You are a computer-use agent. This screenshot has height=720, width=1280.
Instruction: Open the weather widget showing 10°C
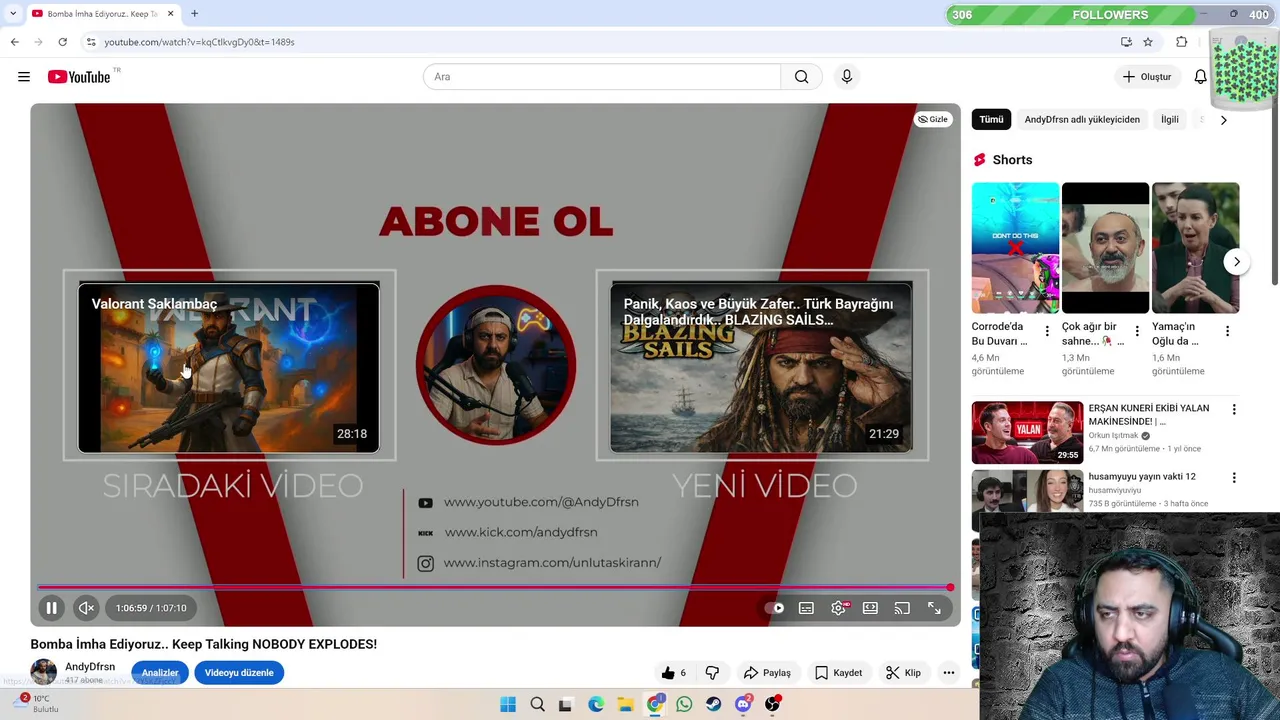click(34, 704)
